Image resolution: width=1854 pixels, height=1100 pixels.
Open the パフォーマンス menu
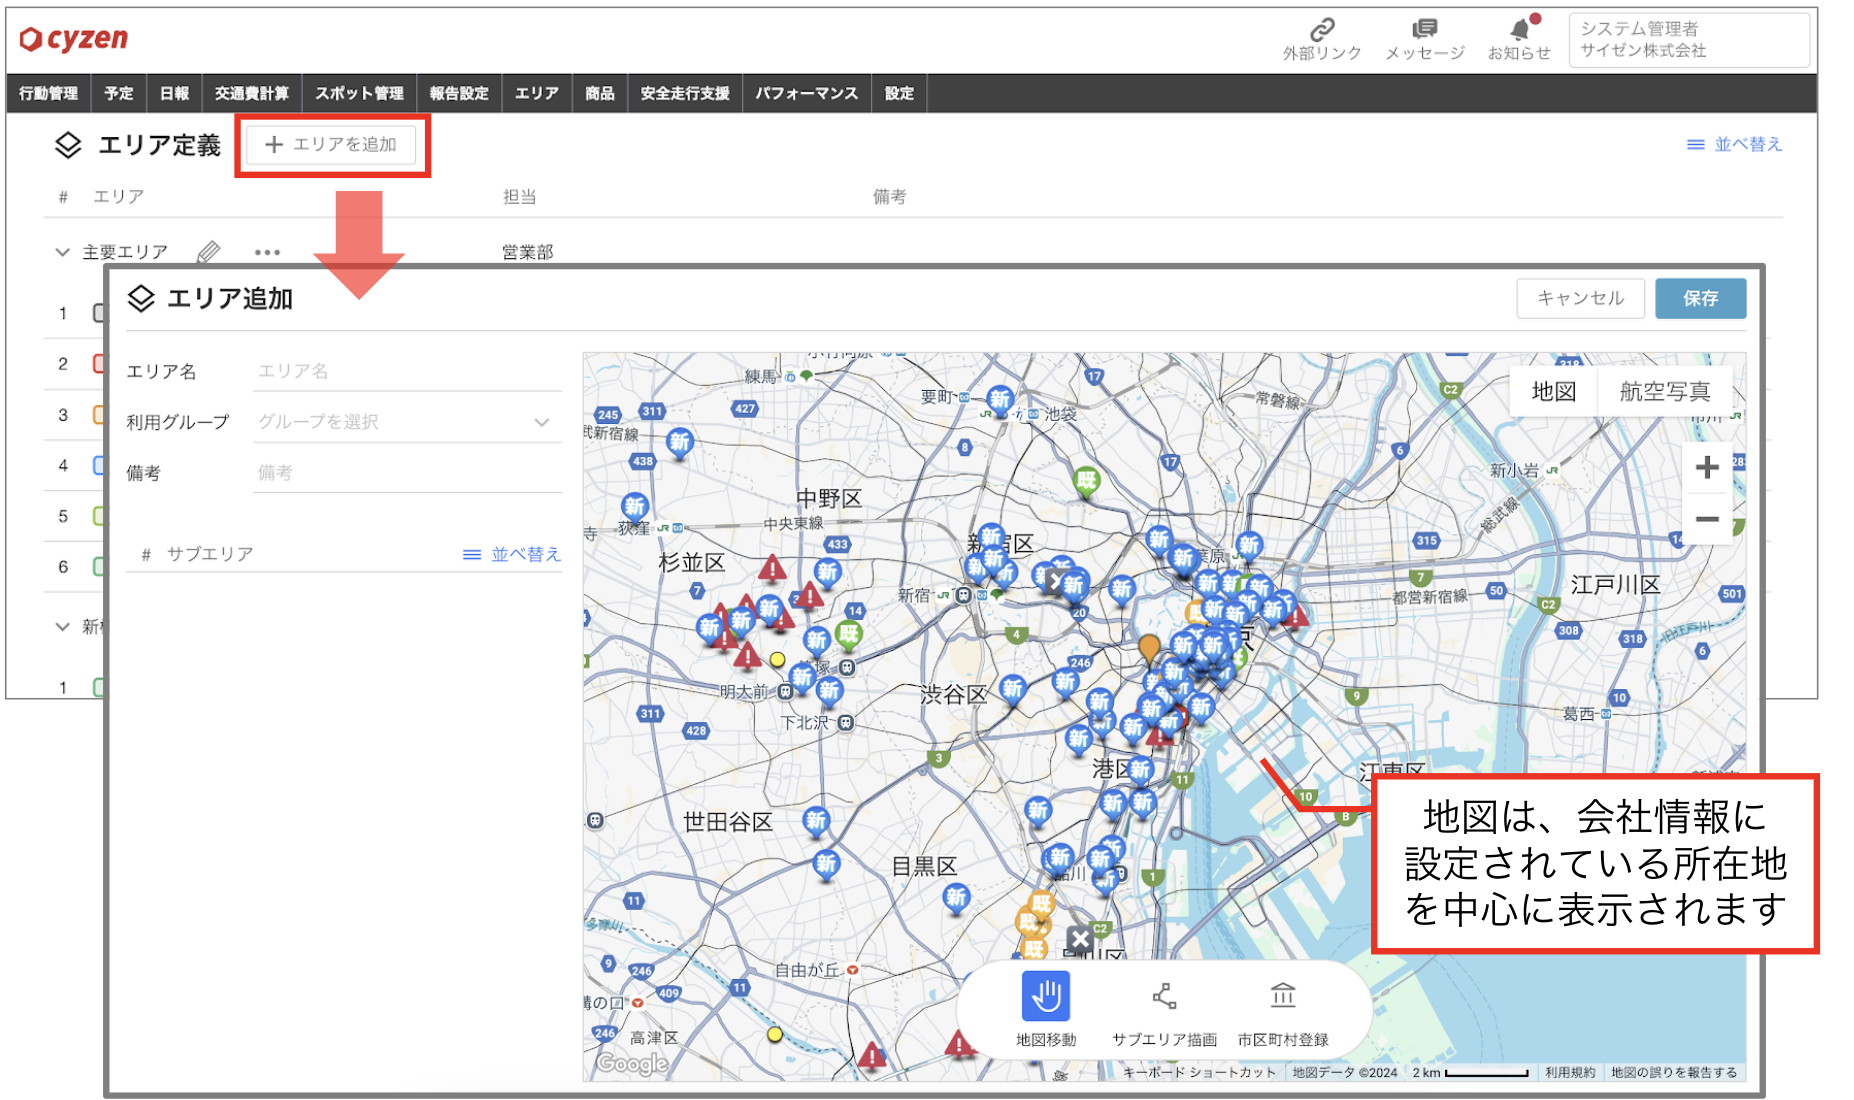point(806,93)
